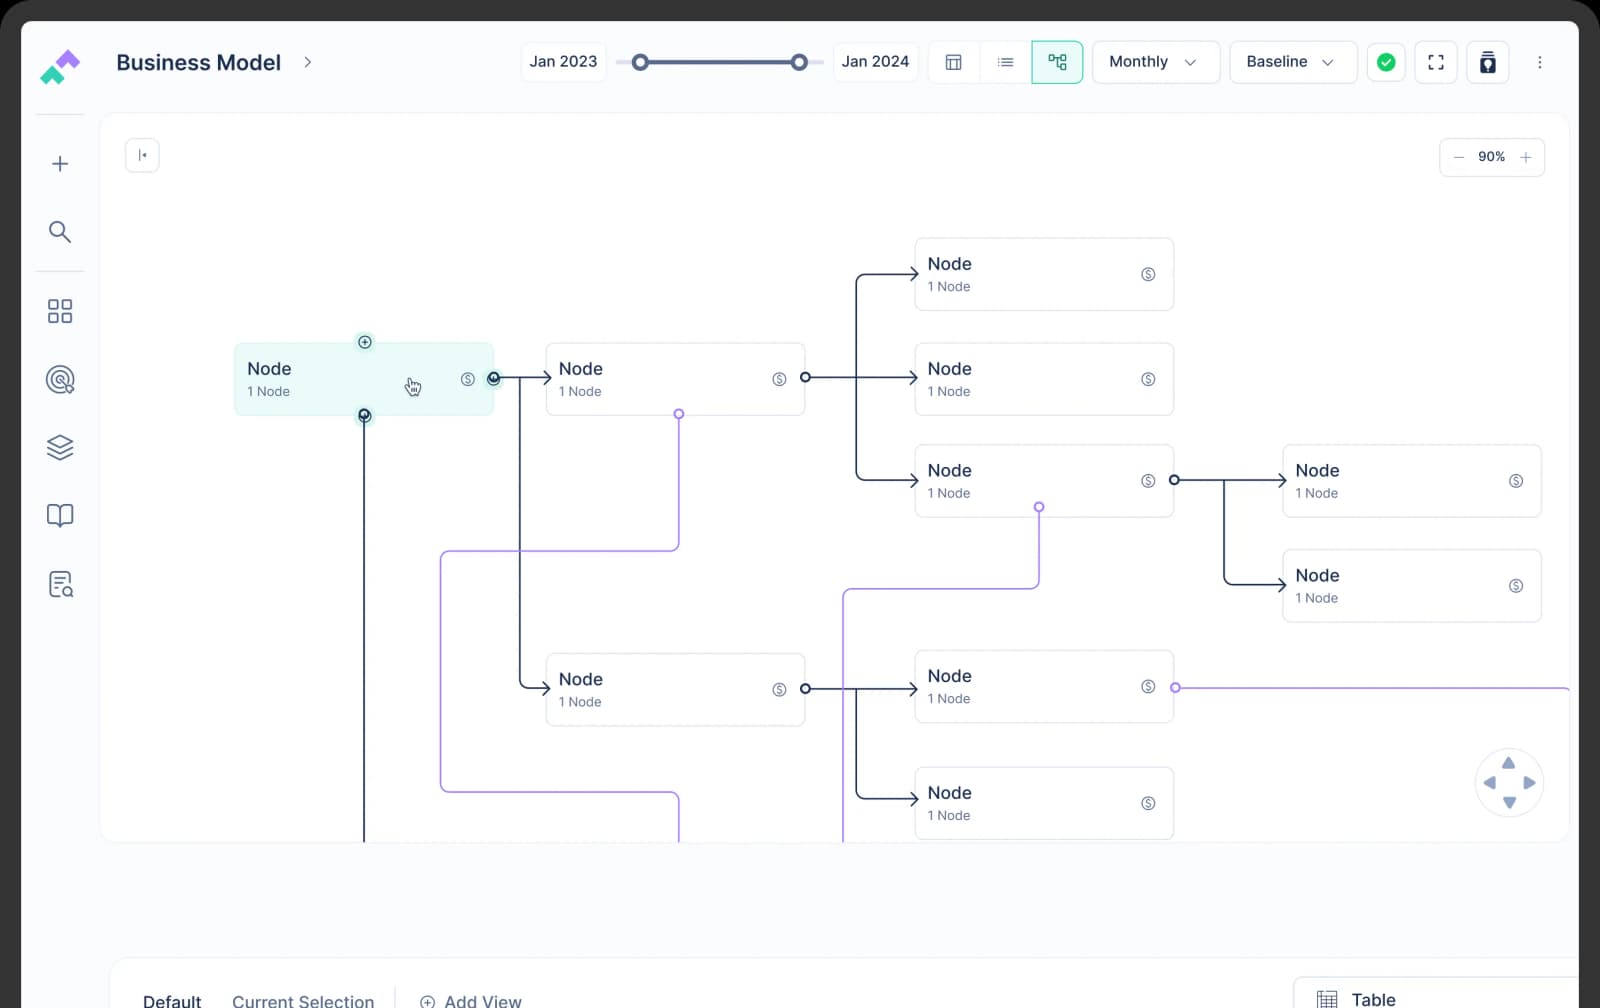Click the Jan 2023 start date field
Screen dimensions: 1600x1008
click(563, 62)
